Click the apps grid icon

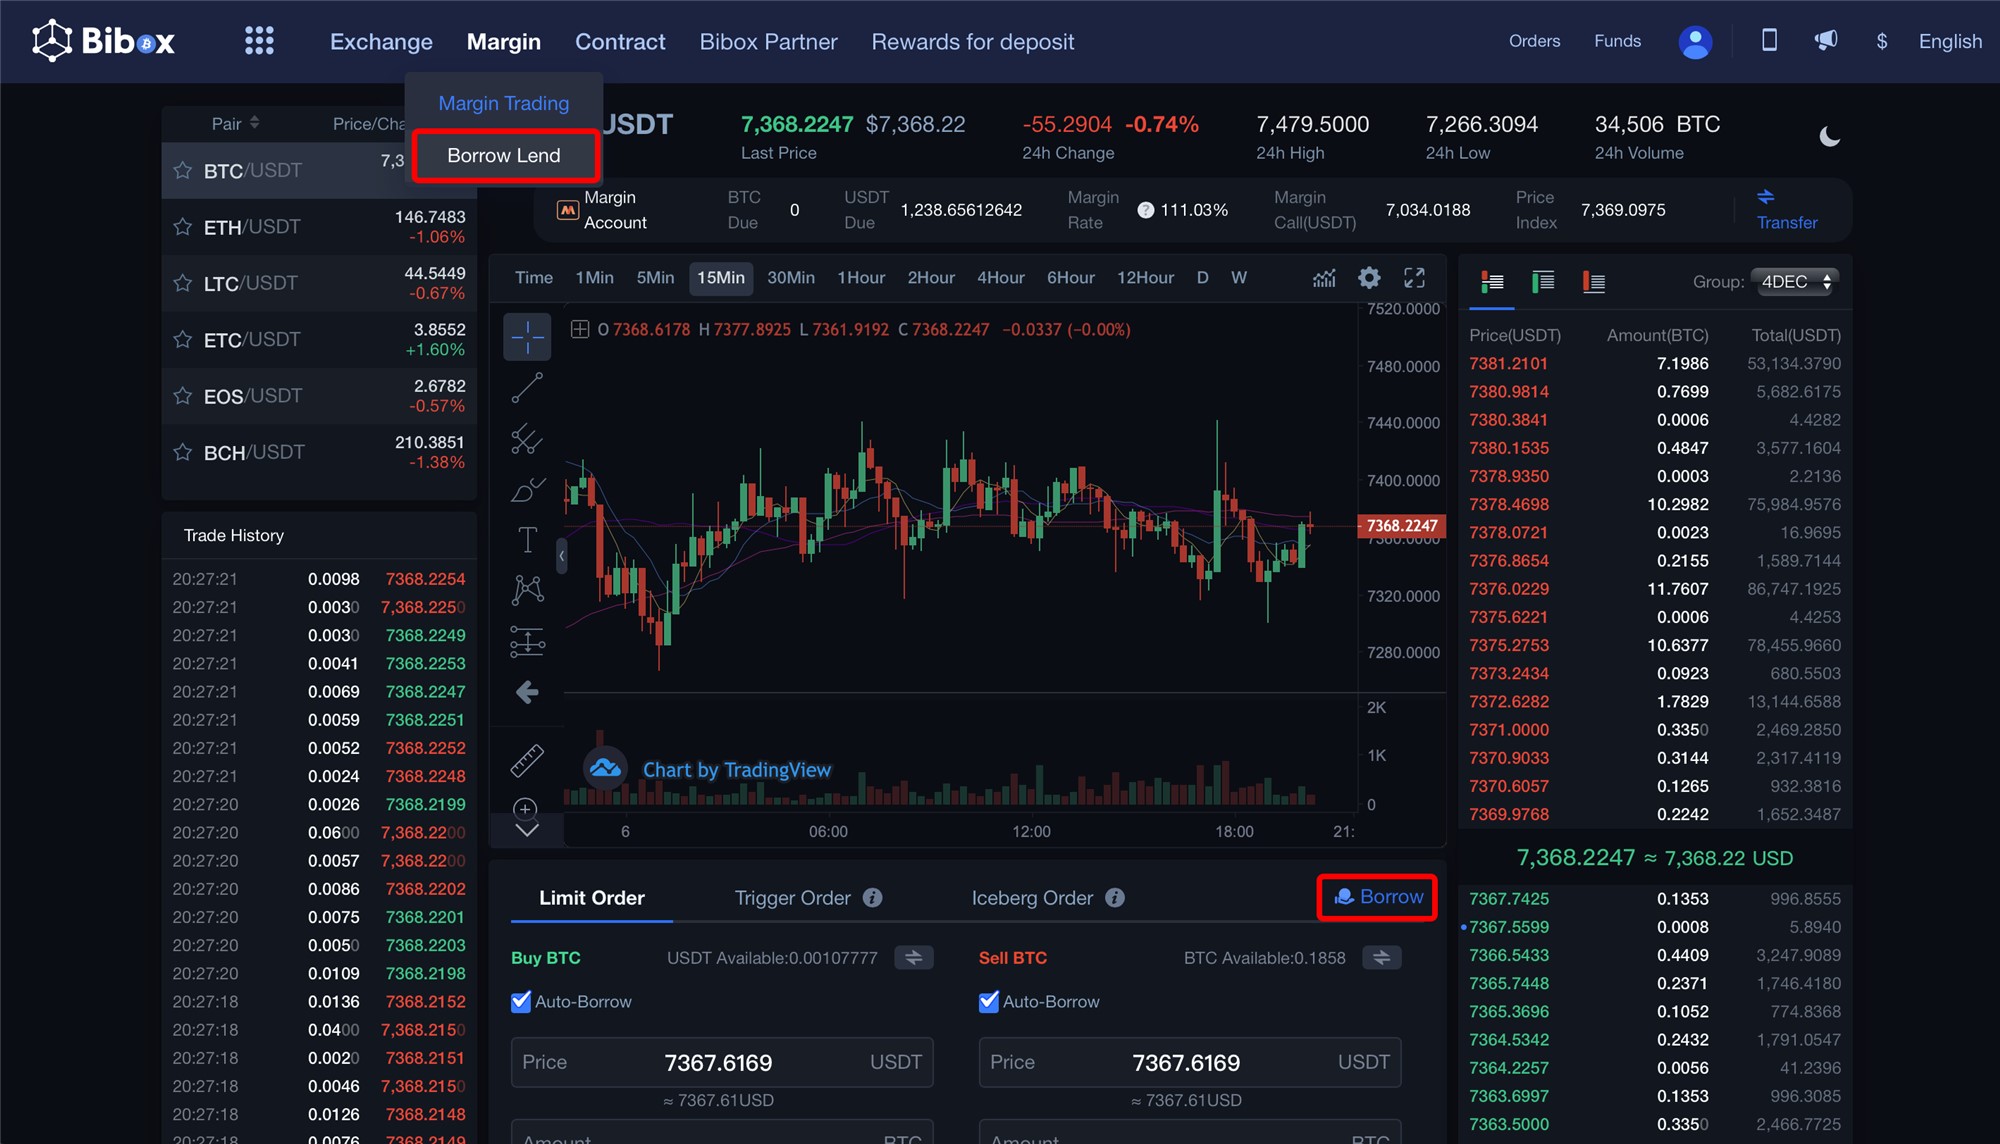(x=259, y=41)
